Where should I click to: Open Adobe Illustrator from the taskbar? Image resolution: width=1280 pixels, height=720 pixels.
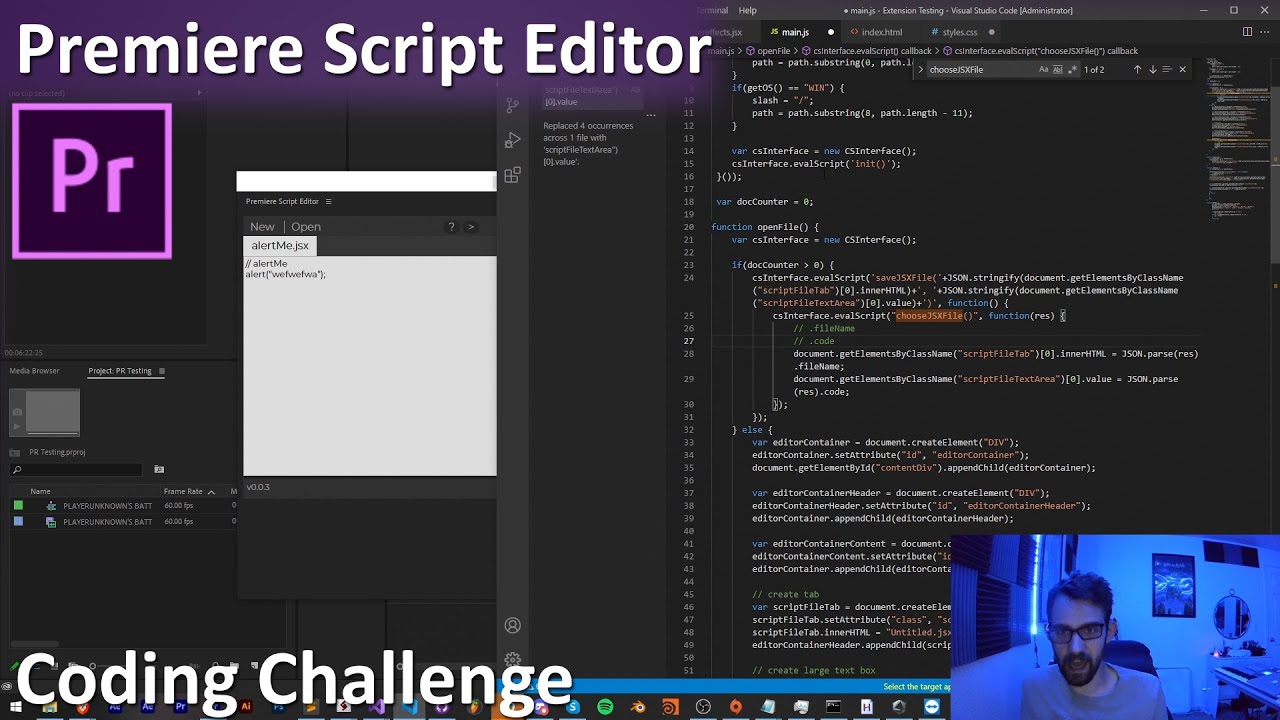(x=245, y=708)
